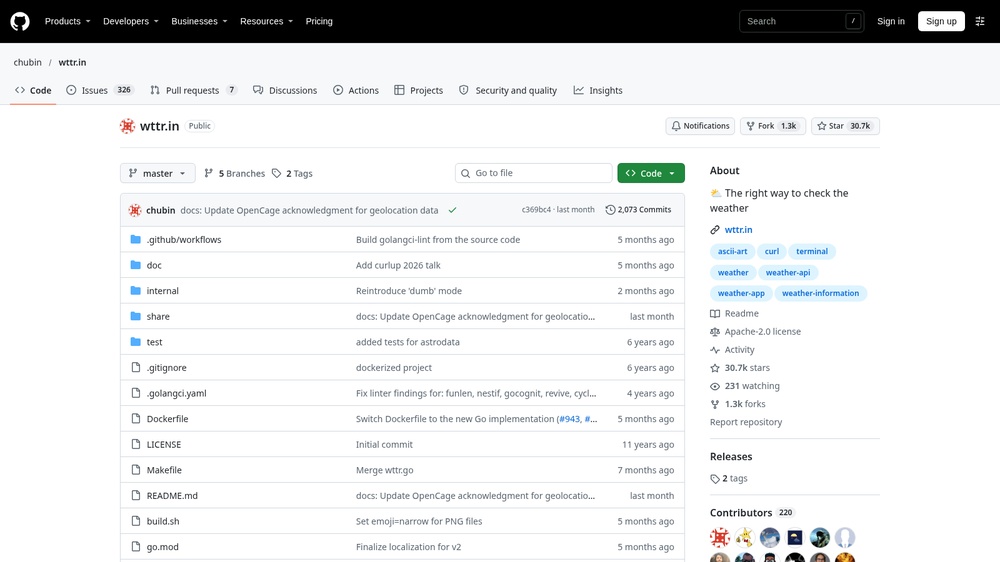Open the Projects tab

coord(418,90)
